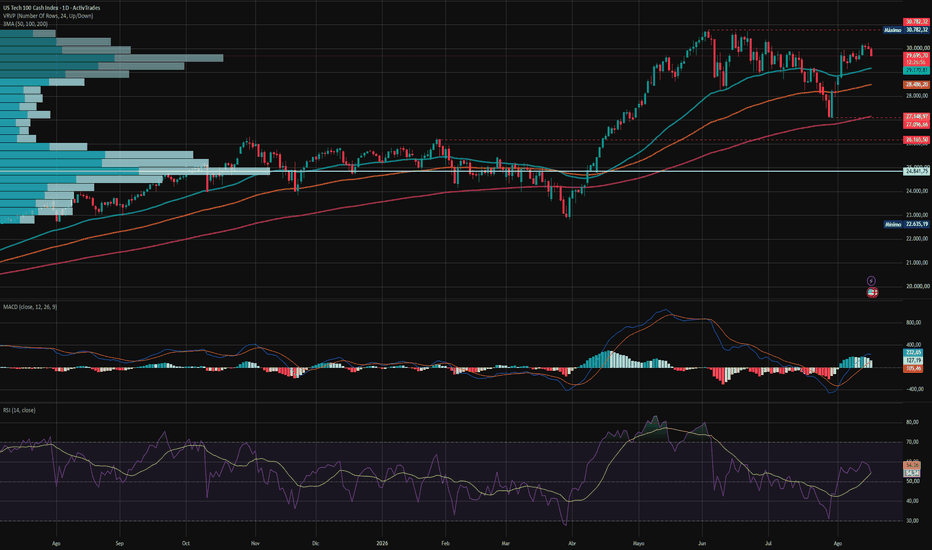The width and height of the screenshot is (932, 550).
Task: Click the orange RSI value label
Action: (x=912, y=465)
